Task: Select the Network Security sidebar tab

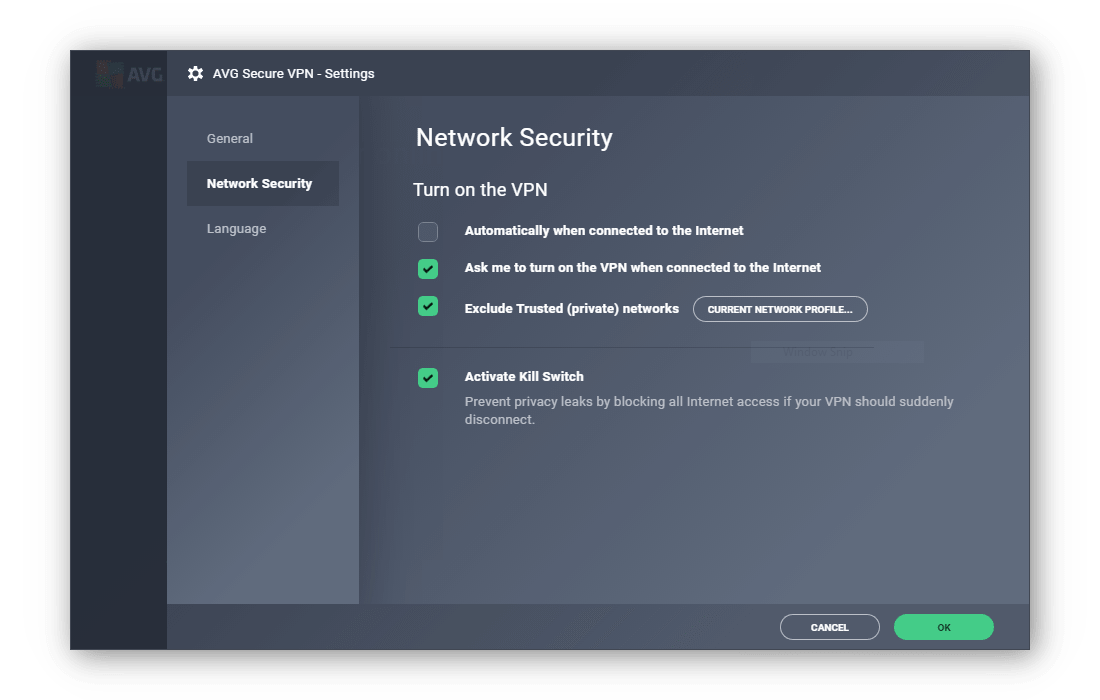Action: [x=262, y=184]
